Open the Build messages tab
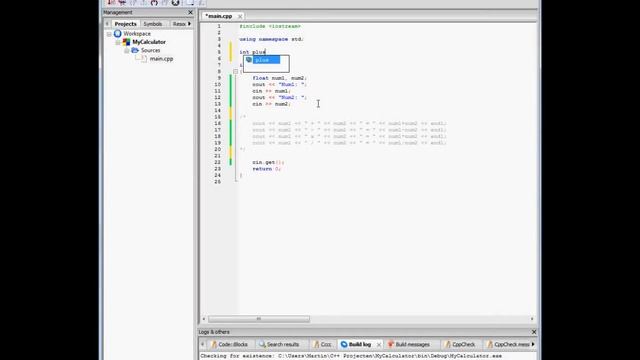Screen dimensions: 640x360 [409, 344]
